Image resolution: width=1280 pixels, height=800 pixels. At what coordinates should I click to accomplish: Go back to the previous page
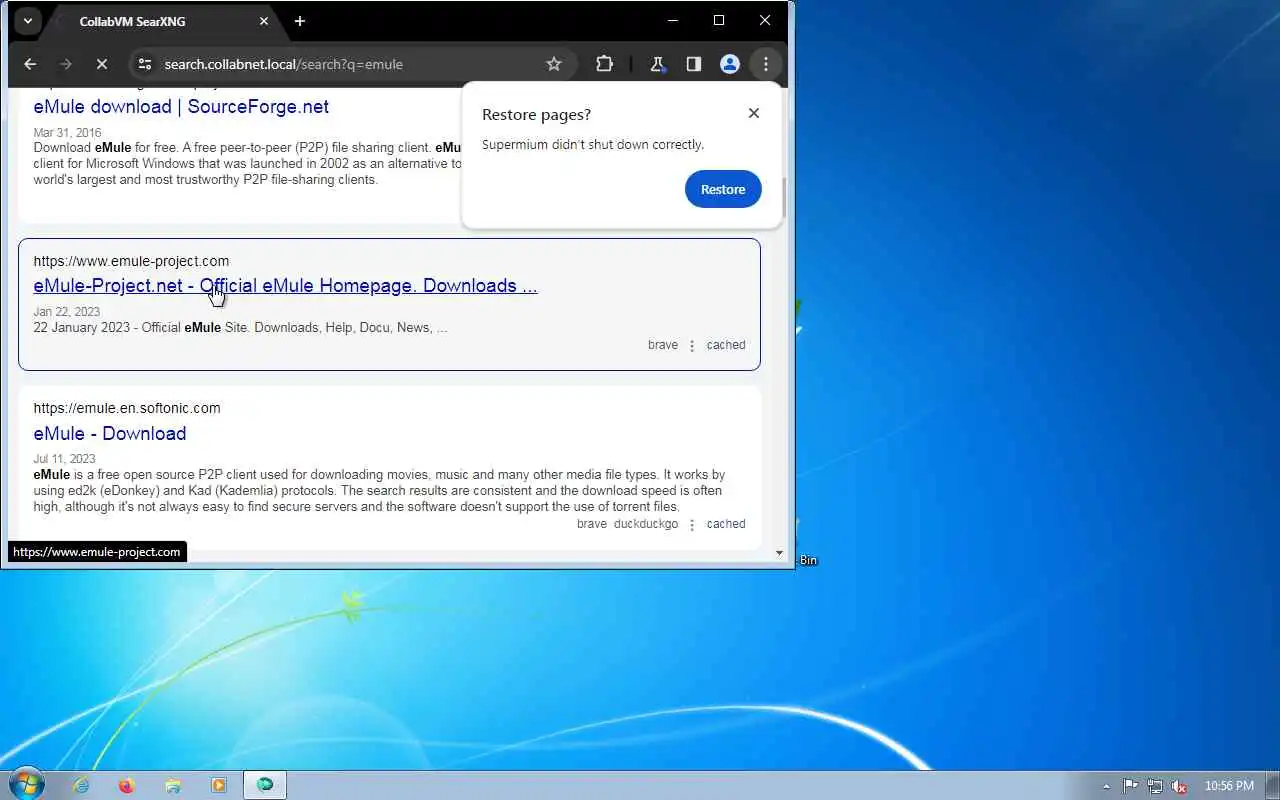tap(30, 64)
